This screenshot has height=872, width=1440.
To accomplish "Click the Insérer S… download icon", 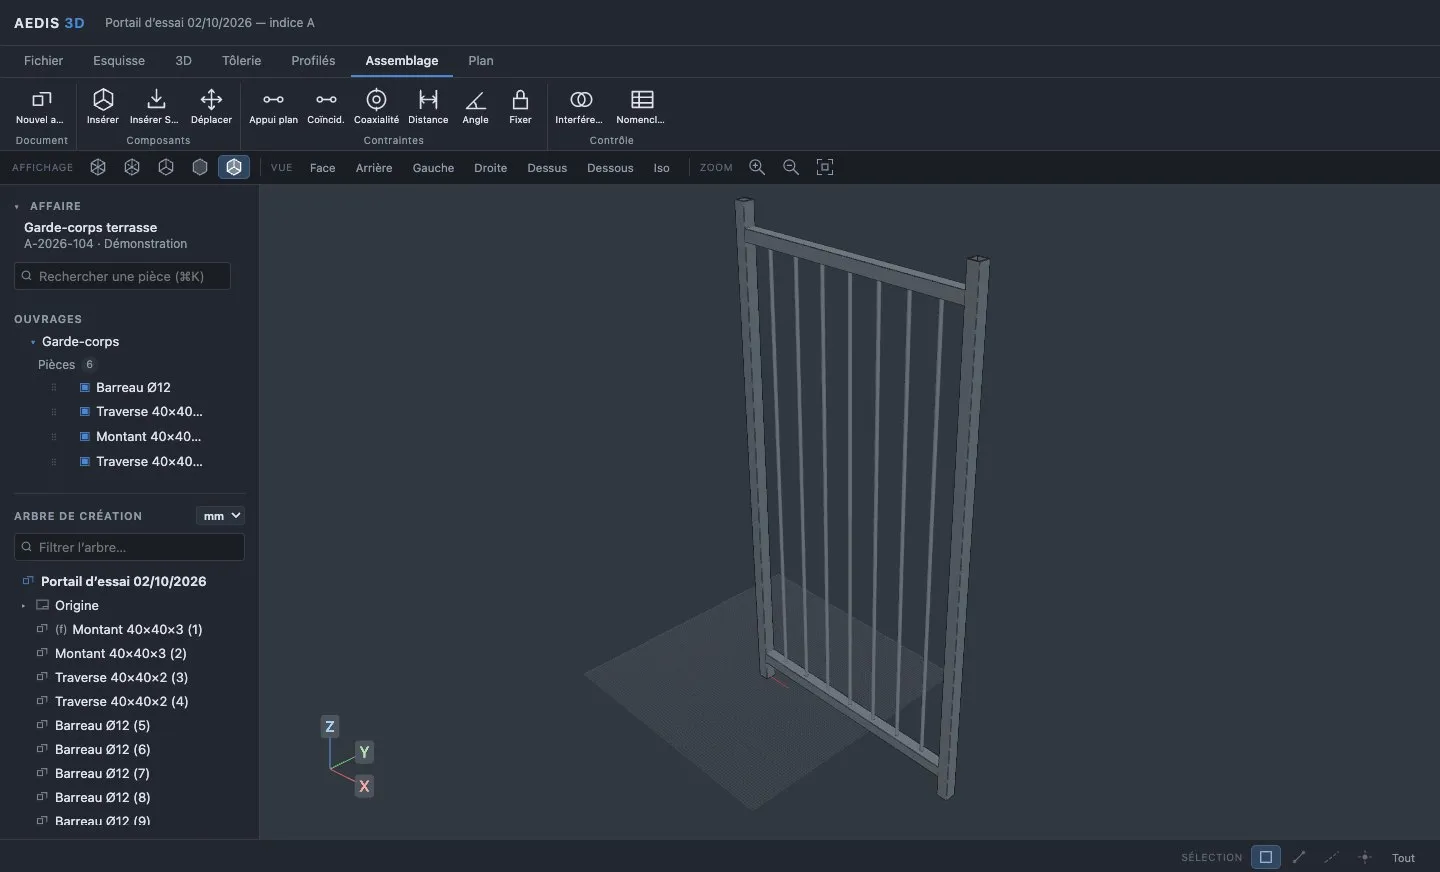I will tap(155, 99).
